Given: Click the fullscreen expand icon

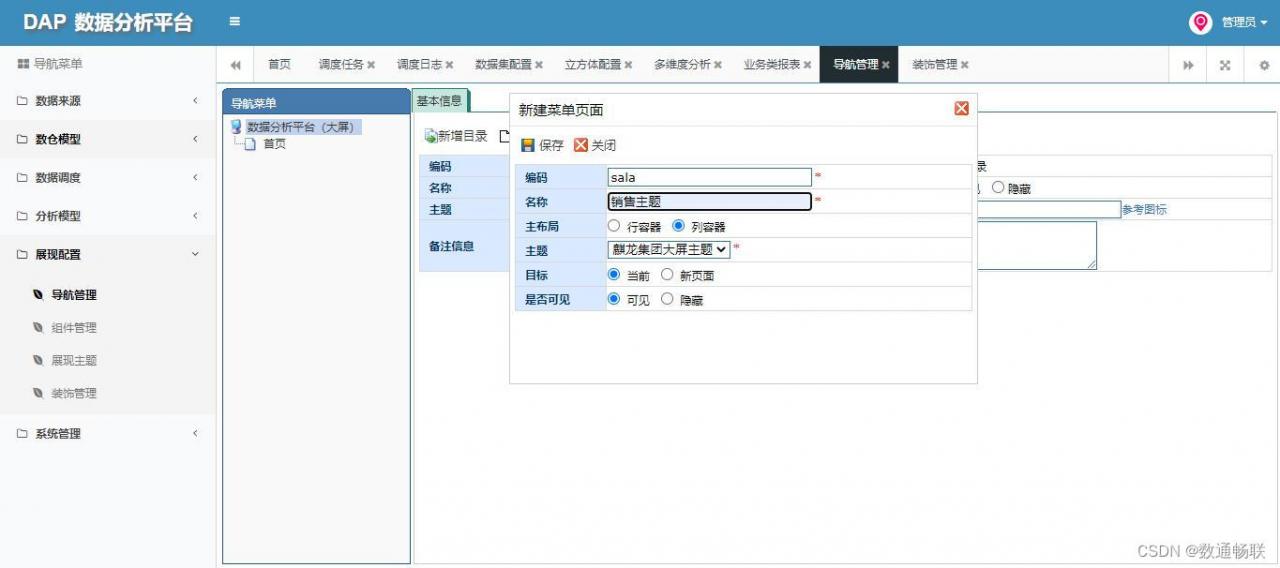Looking at the screenshot, I should 1225,65.
